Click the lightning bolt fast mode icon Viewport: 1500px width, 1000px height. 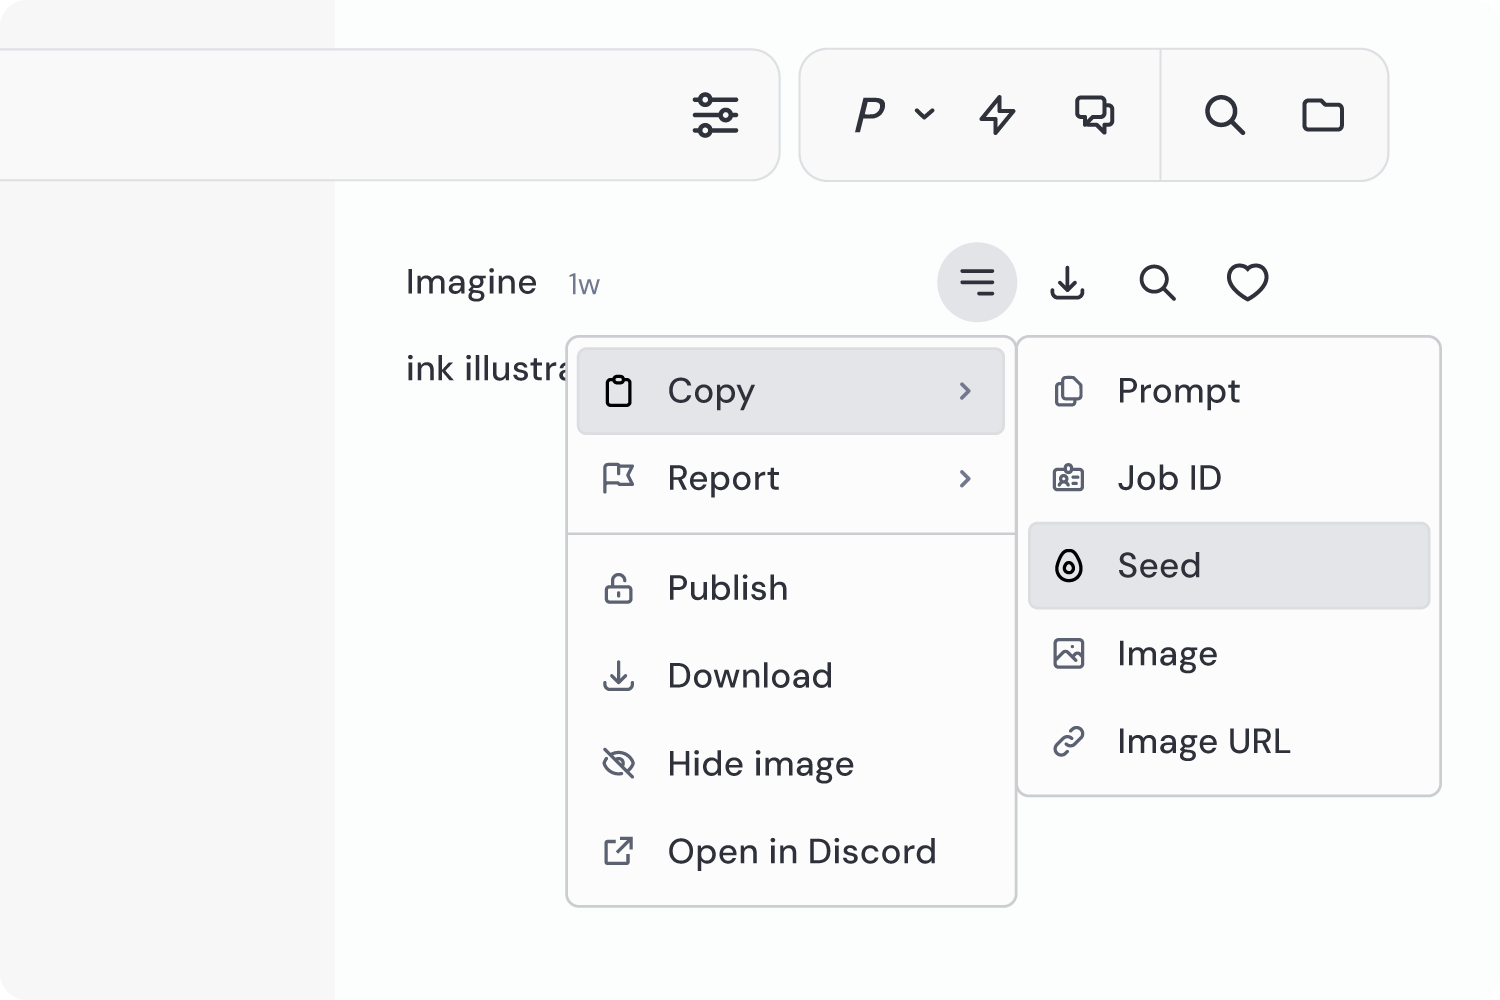pyautogui.click(x=997, y=114)
